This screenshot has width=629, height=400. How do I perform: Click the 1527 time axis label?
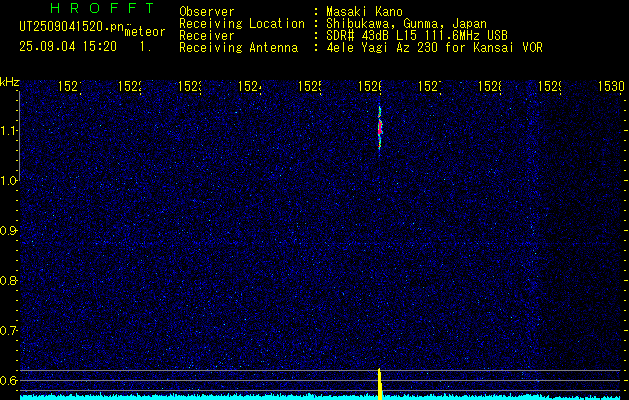pyautogui.click(x=430, y=86)
